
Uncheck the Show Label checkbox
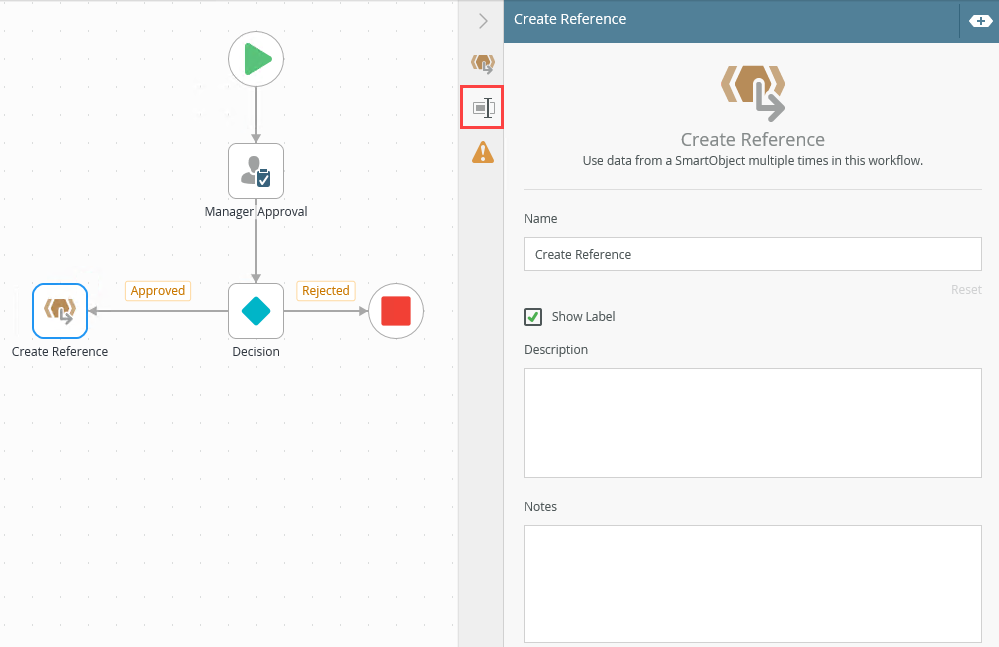pyautogui.click(x=533, y=316)
